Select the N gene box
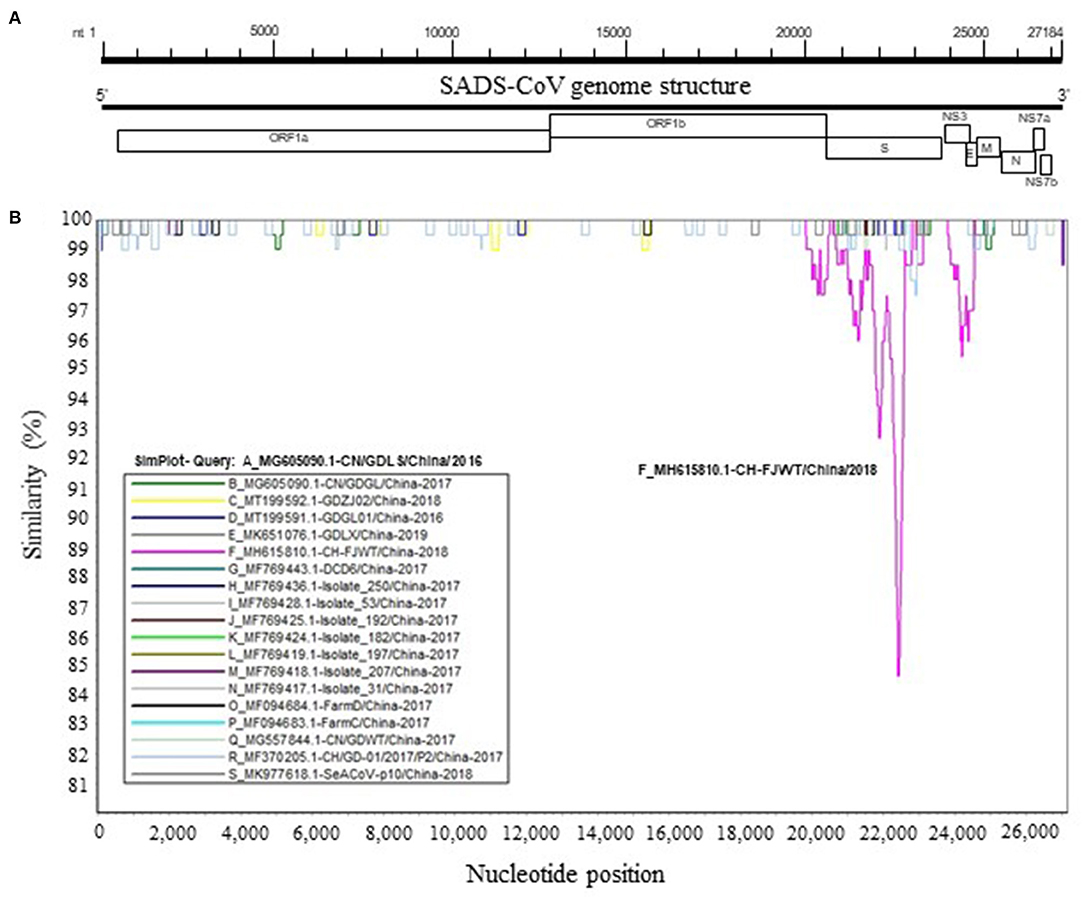The width and height of the screenshot is (1084, 900). pos(1017,161)
